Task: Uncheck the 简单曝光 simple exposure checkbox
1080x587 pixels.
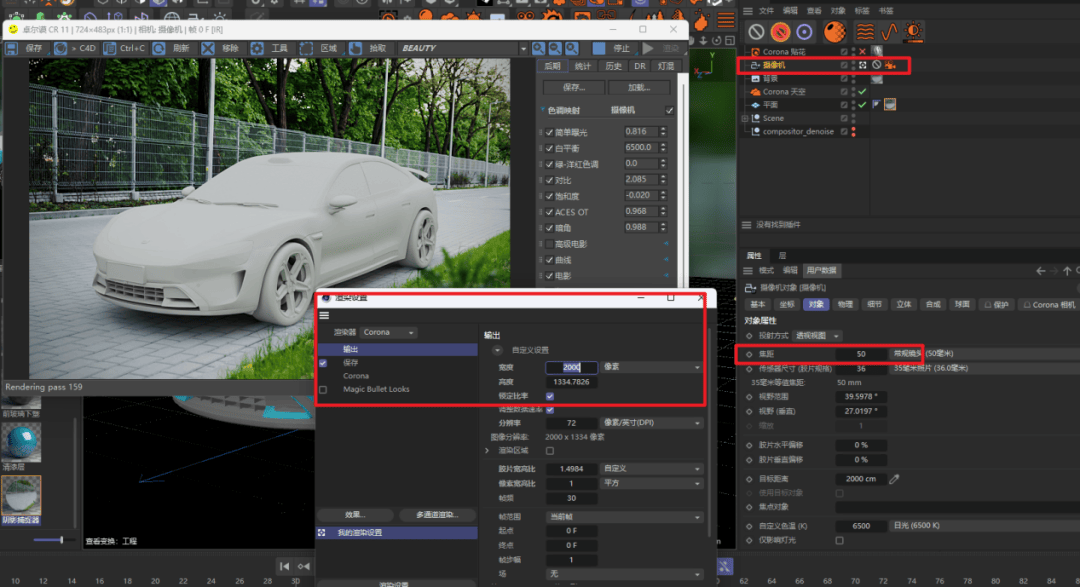Action: click(x=549, y=132)
